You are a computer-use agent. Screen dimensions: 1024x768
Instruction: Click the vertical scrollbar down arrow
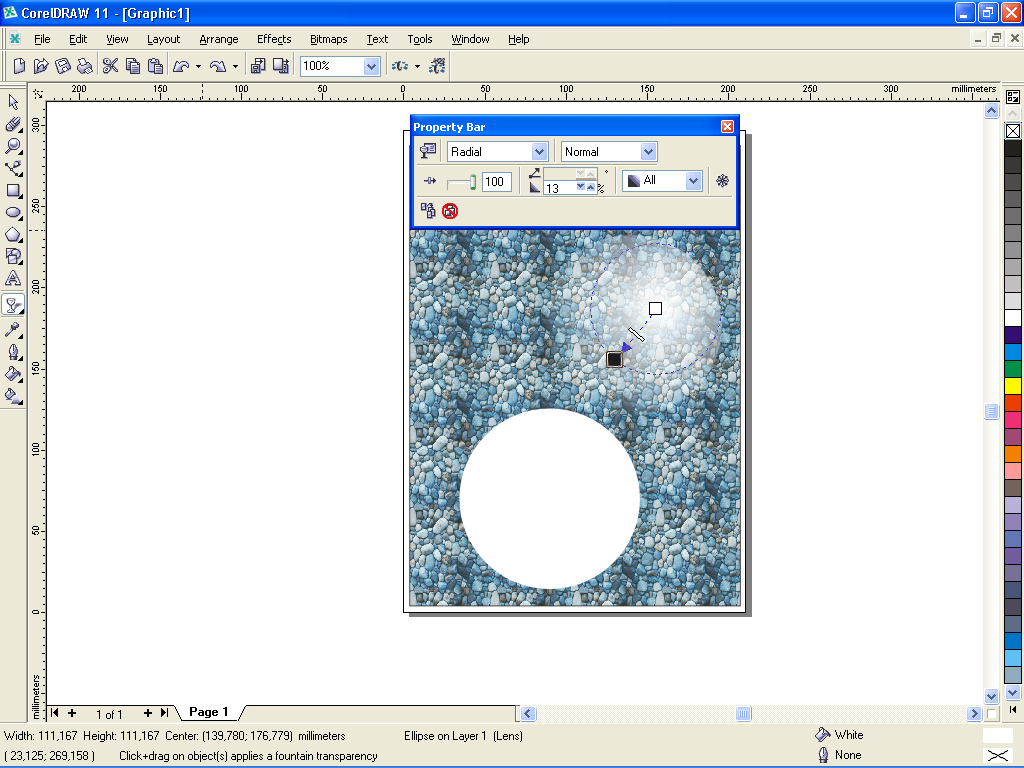(x=991, y=696)
